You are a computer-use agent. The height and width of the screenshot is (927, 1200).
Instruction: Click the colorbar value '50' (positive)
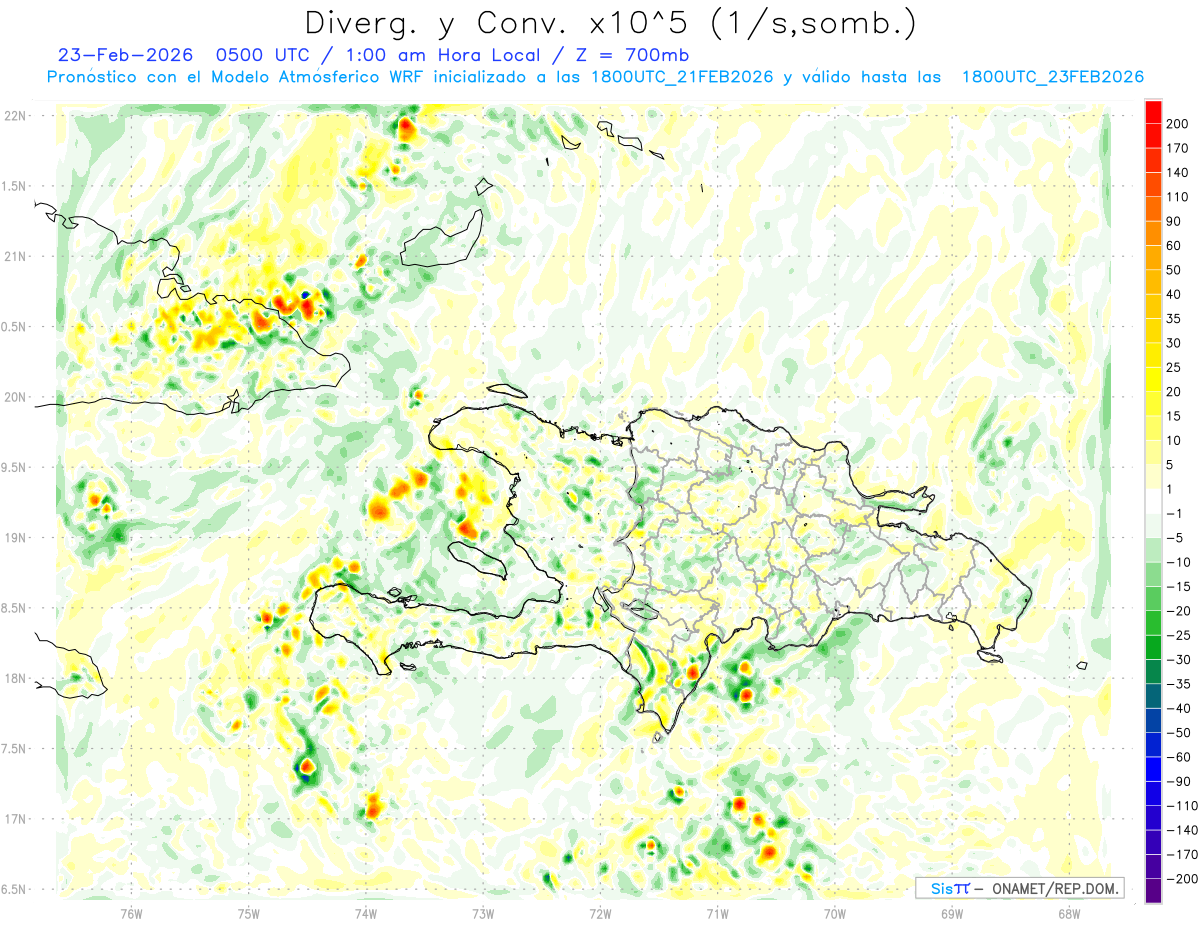tap(1174, 270)
